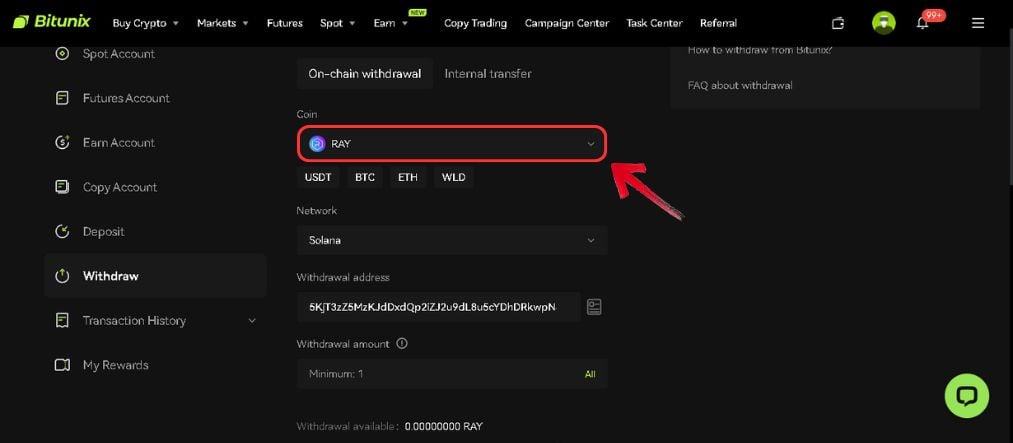Expand Markets menu

[x=223, y=23]
